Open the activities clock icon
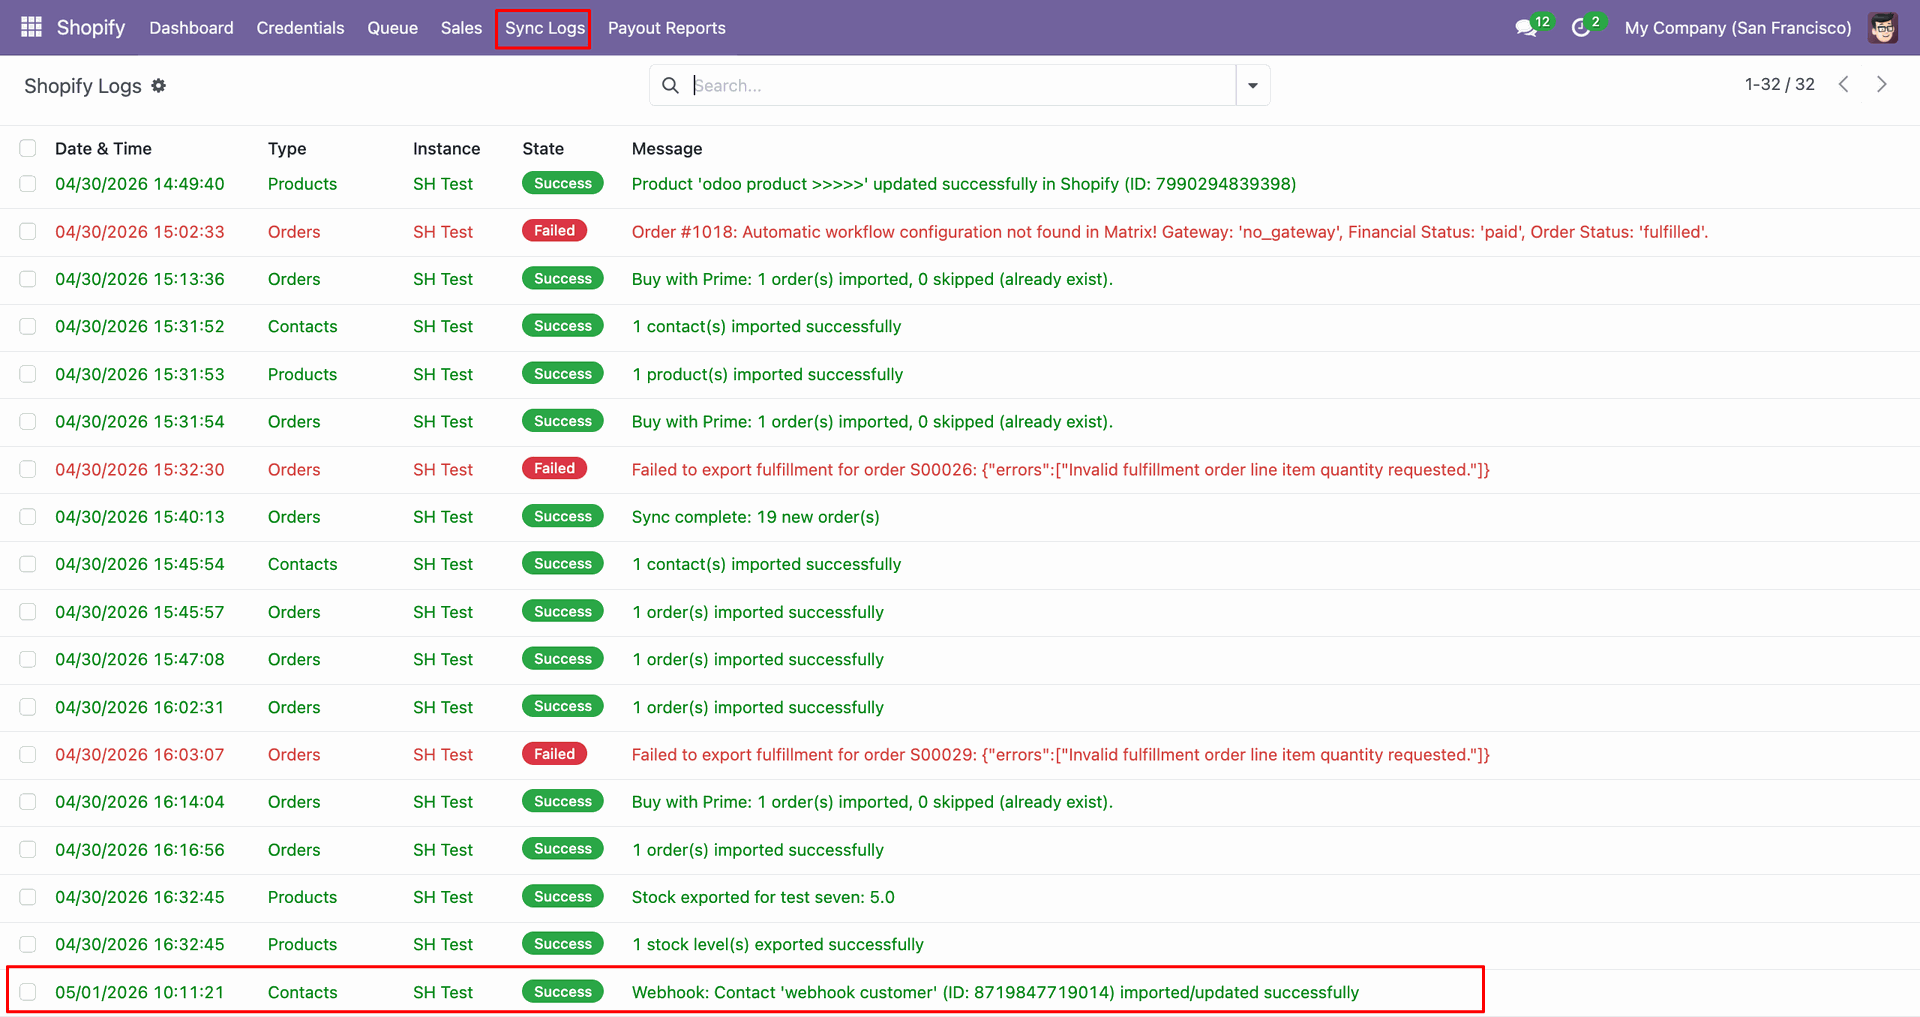Image resolution: width=1920 pixels, height=1017 pixels. pyautogui.click(x=1581, y=28)
